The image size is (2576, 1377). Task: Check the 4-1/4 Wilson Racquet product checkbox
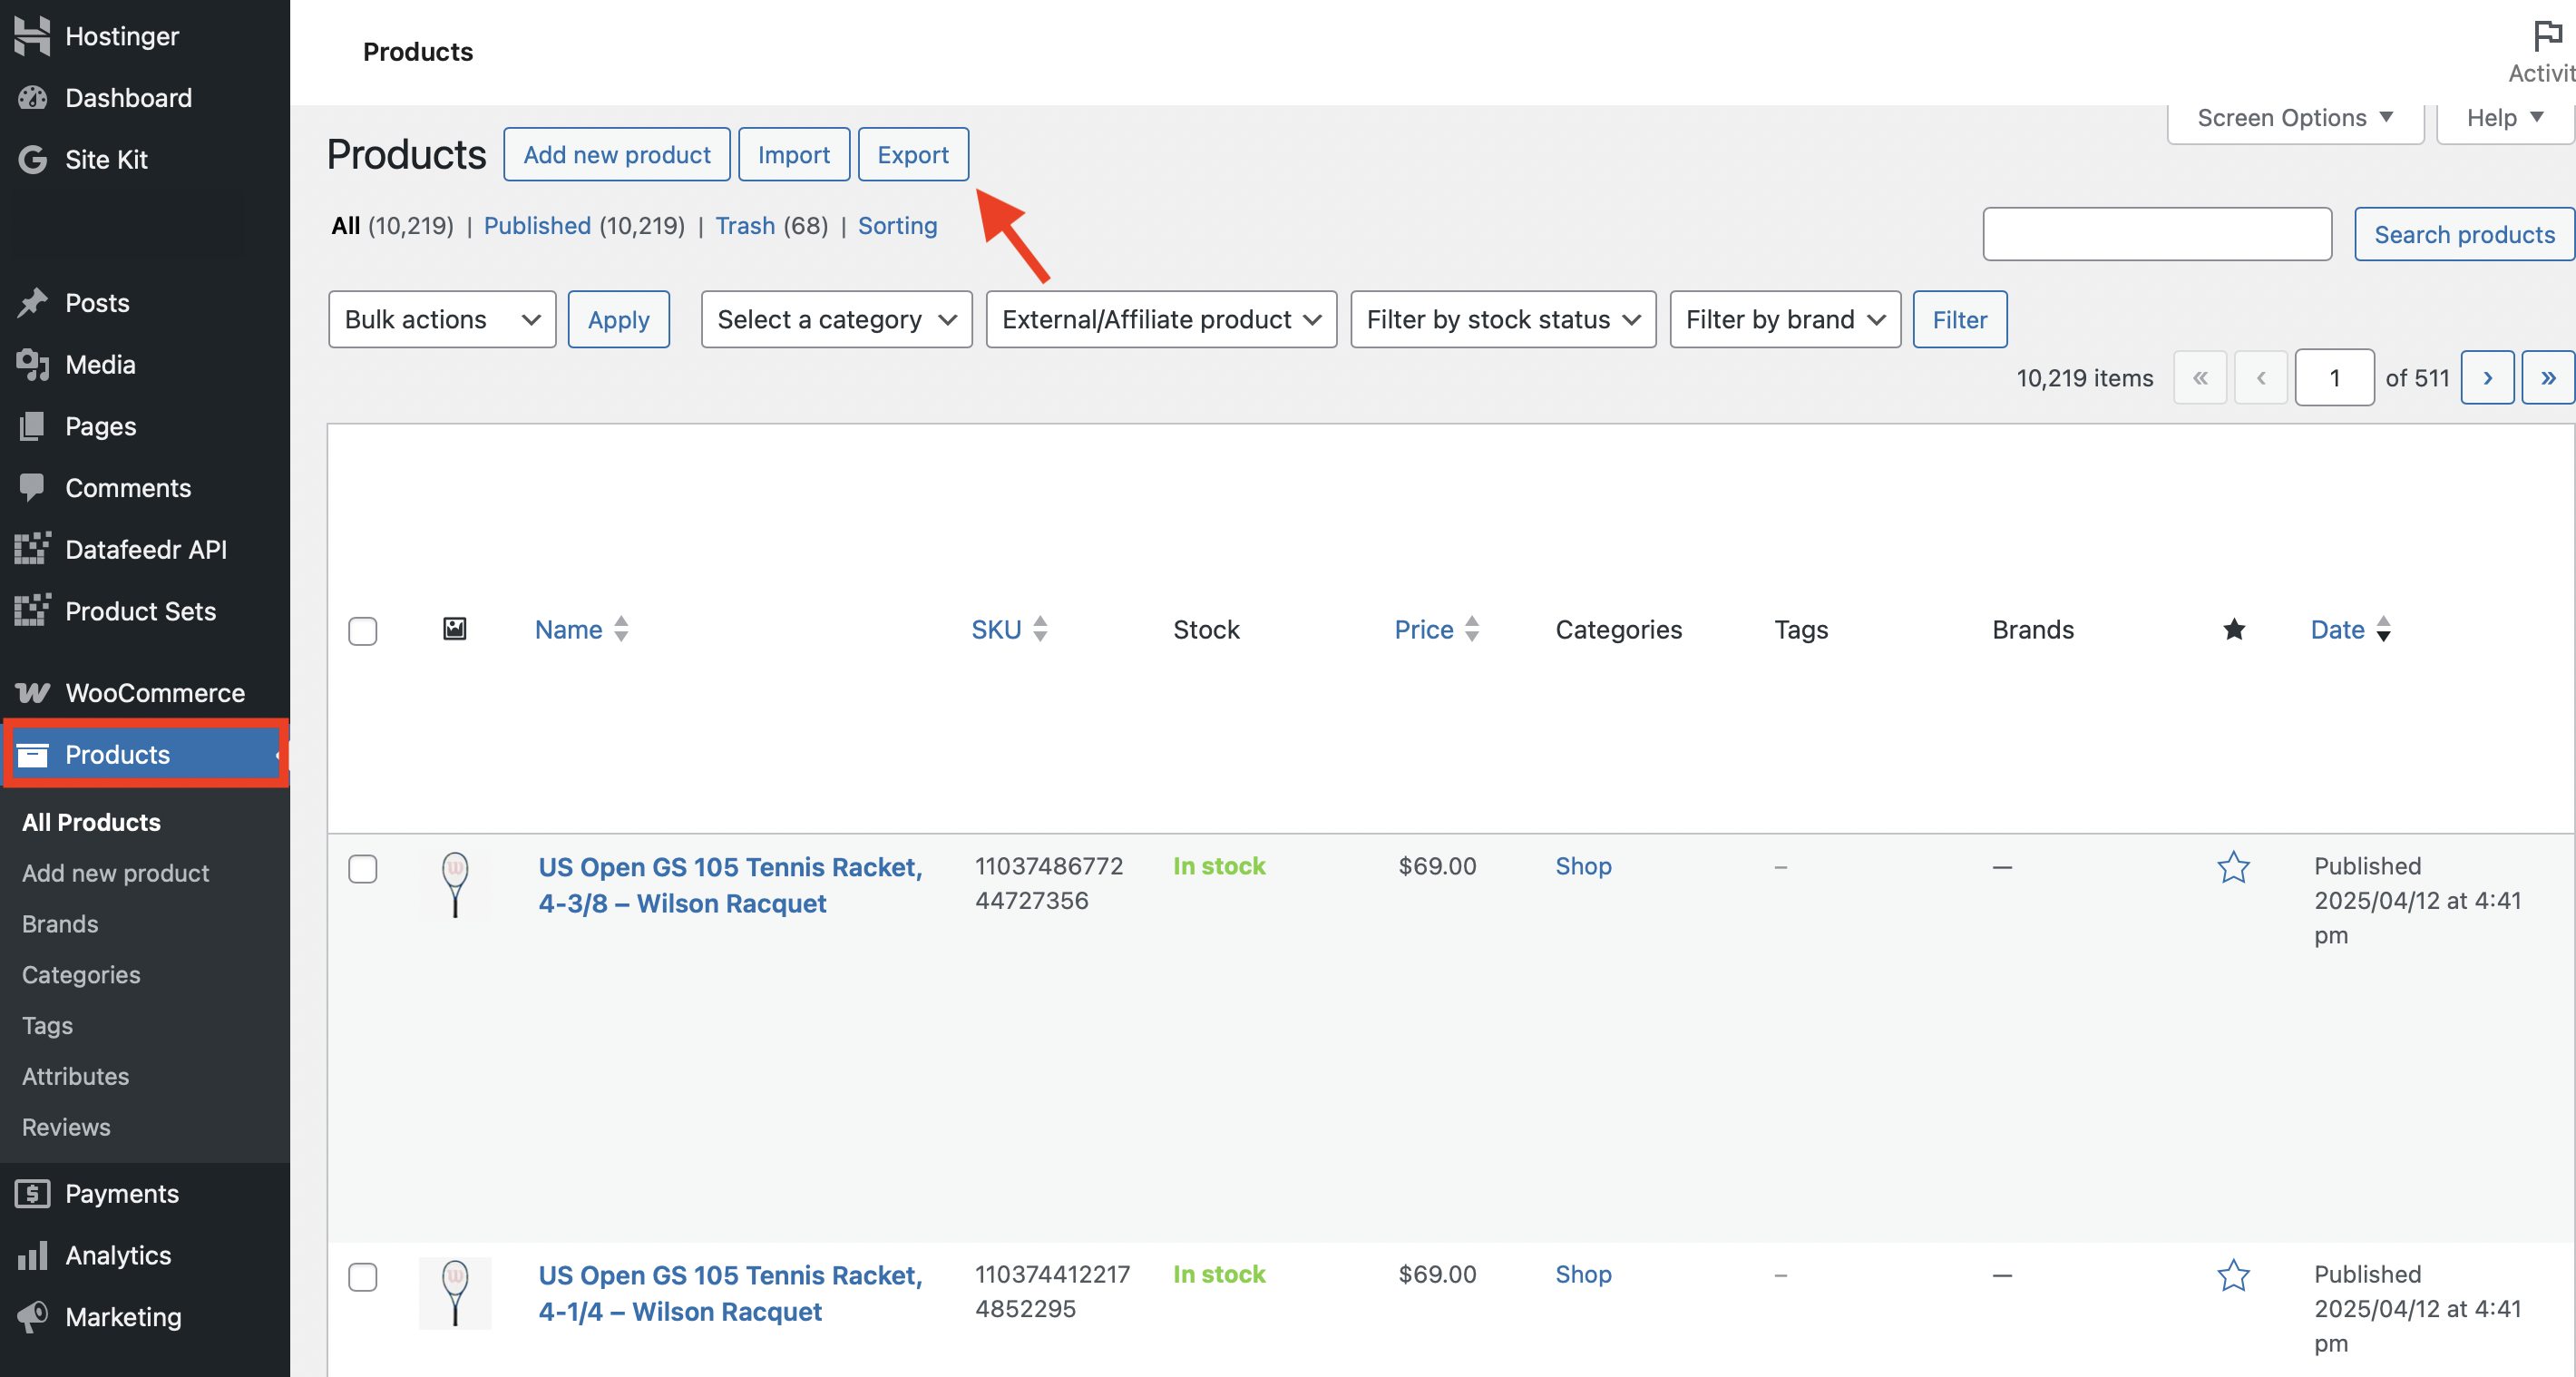[x=363, y=1277]
